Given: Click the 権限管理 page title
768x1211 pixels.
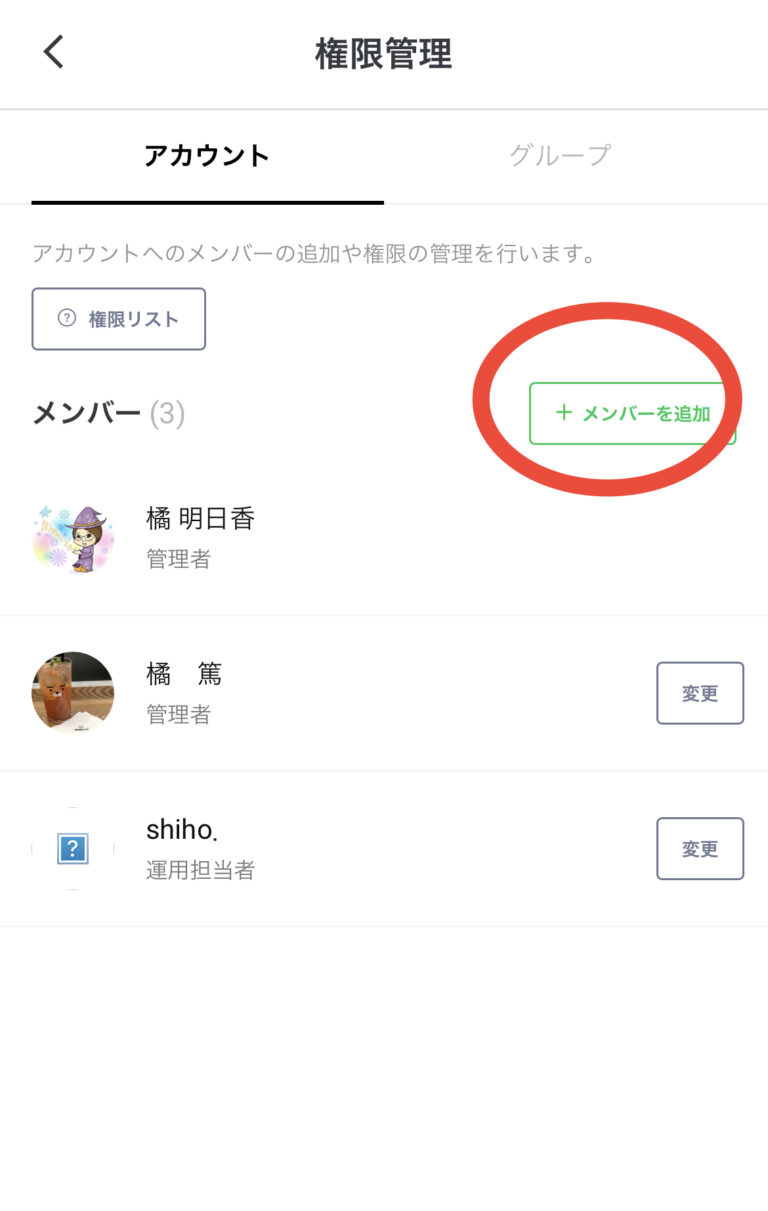Looking at the screenshot, I should [384, 53].
